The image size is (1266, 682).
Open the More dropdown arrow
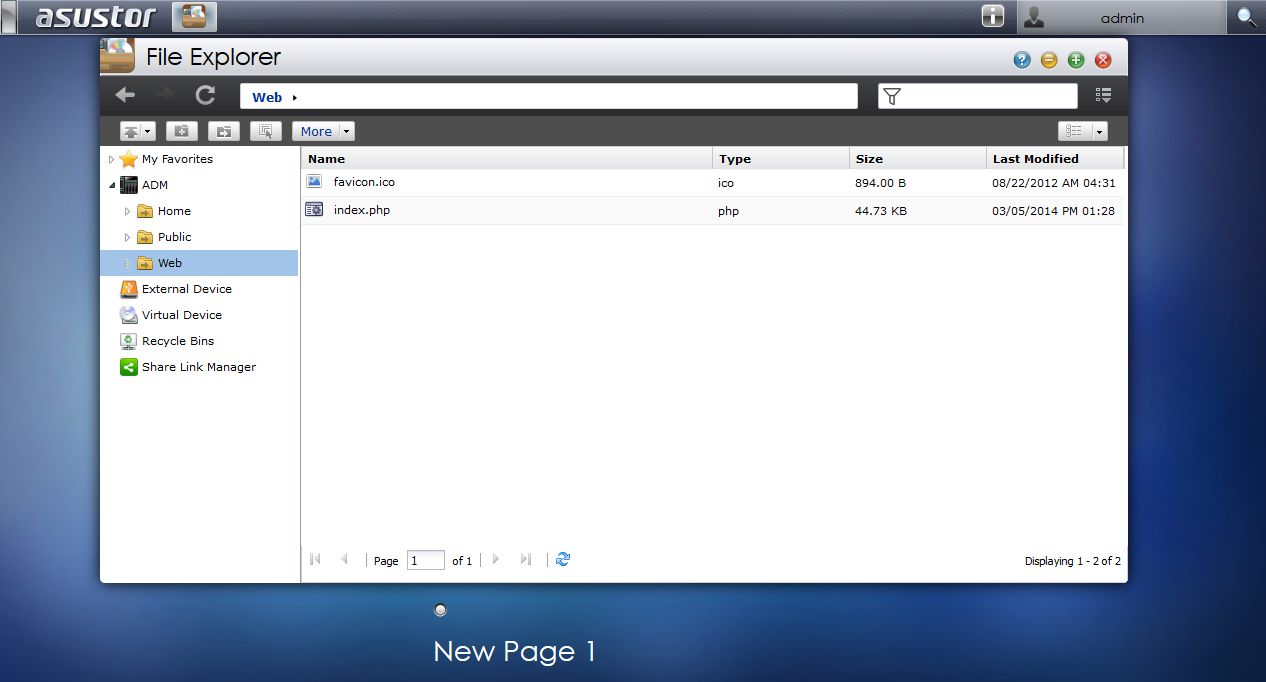tap(347, 131)
